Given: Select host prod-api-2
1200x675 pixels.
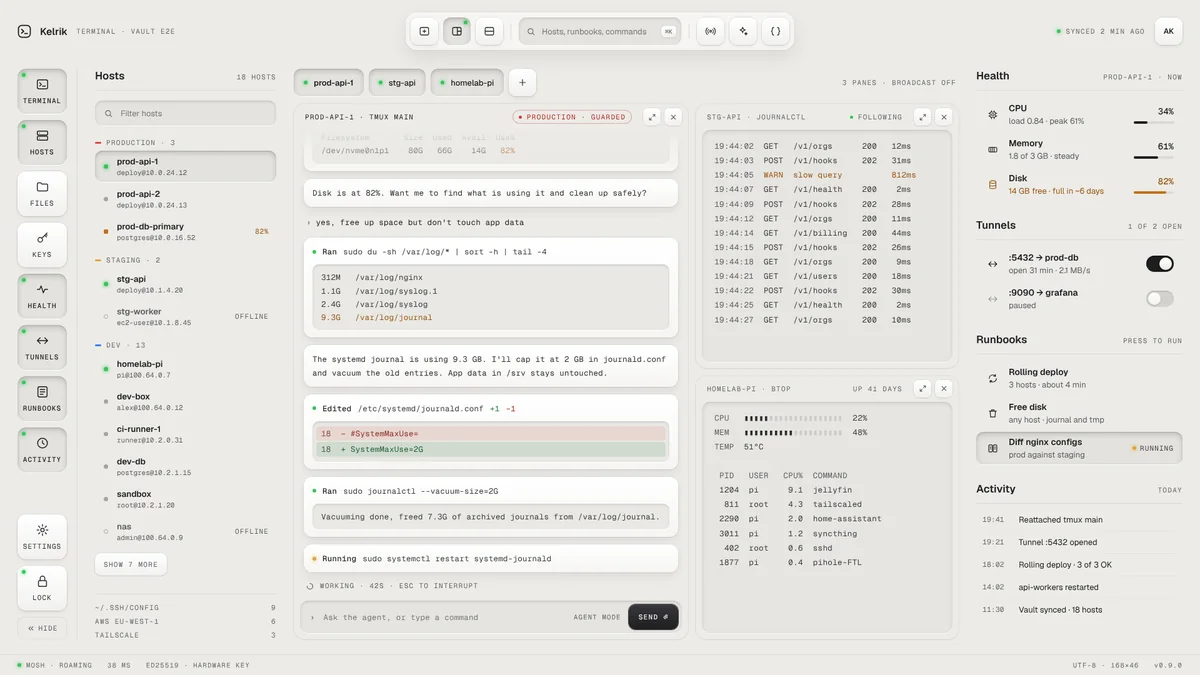Looking at the screenshot, I should coord(185,199).
